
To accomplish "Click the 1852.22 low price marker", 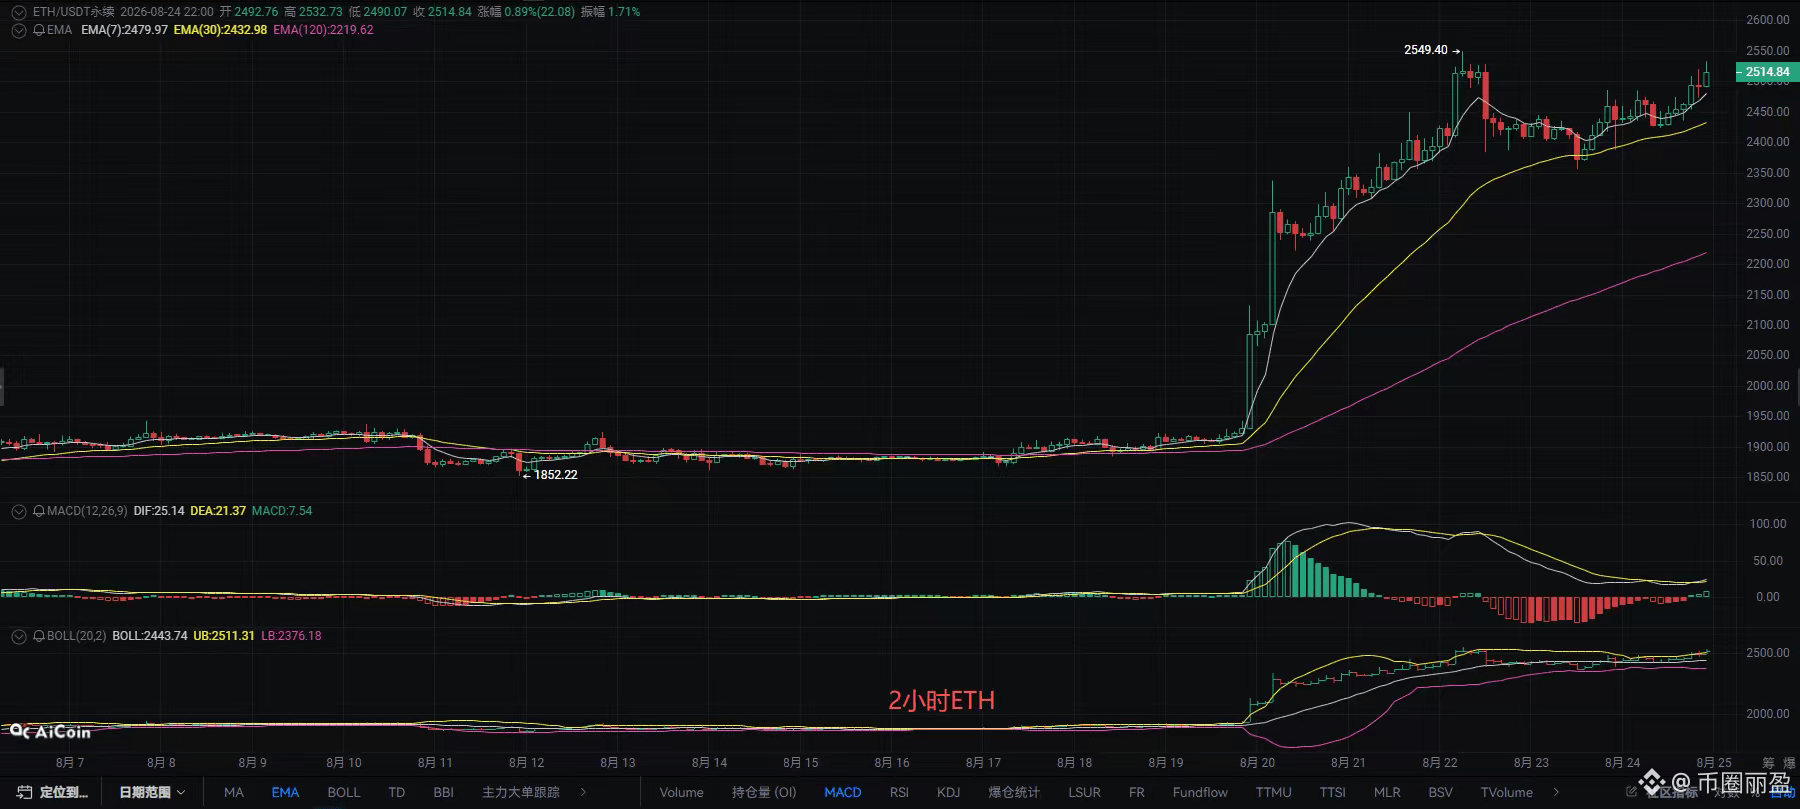I will click(556, 475).
